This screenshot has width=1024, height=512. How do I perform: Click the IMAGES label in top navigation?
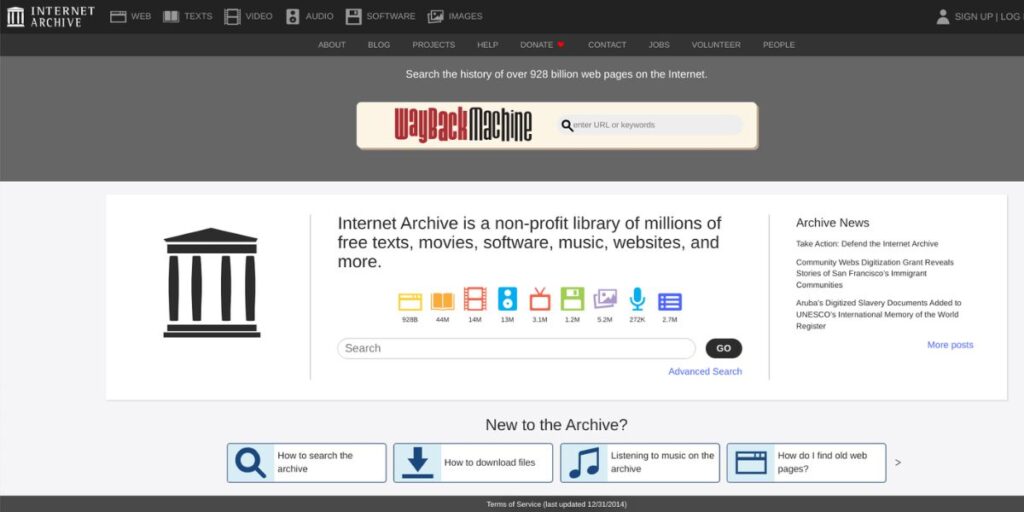[466, 16]
